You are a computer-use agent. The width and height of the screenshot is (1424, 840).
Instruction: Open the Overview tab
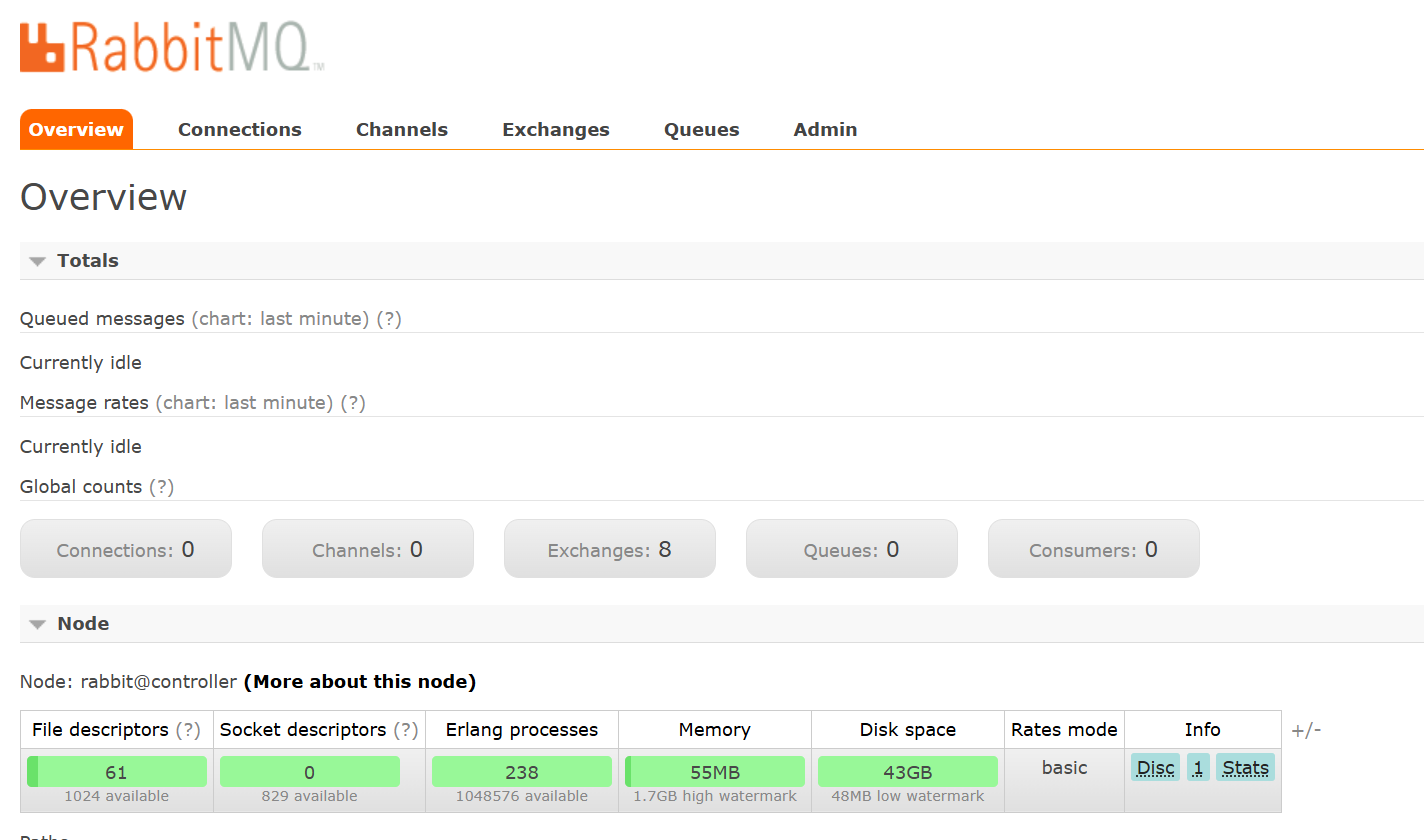pyautogui.click(x=76, y=129)
